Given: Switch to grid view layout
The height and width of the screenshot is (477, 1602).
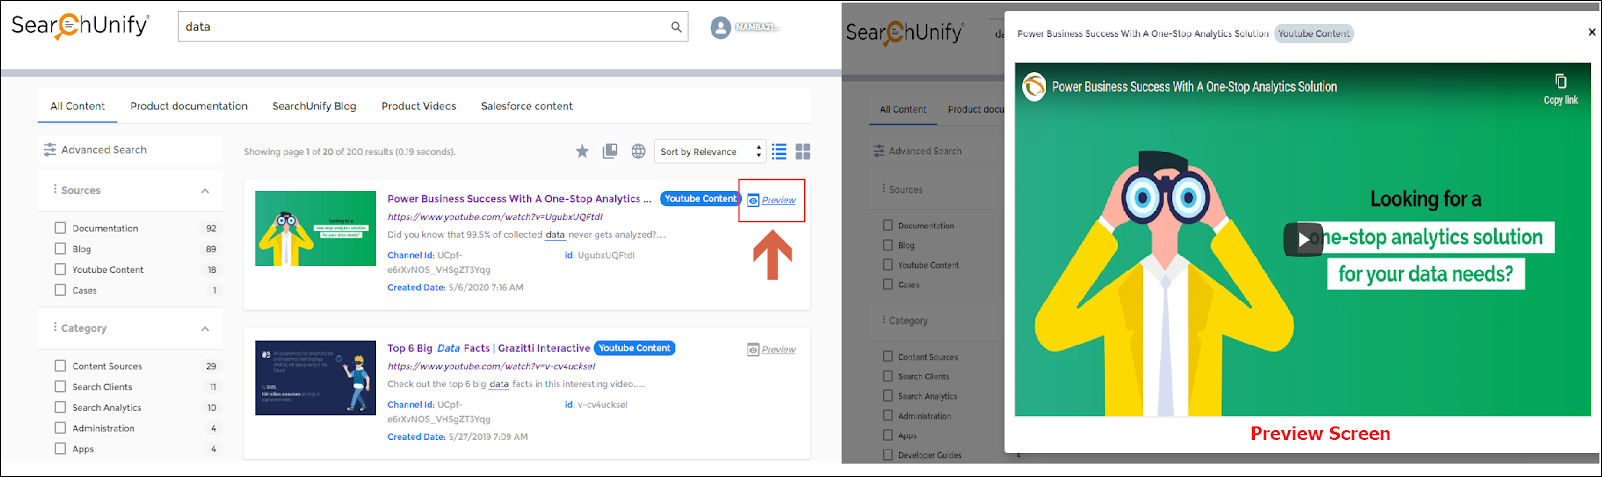Looking at the screenshot, I should pyautogui.click(x=802, y=152).
